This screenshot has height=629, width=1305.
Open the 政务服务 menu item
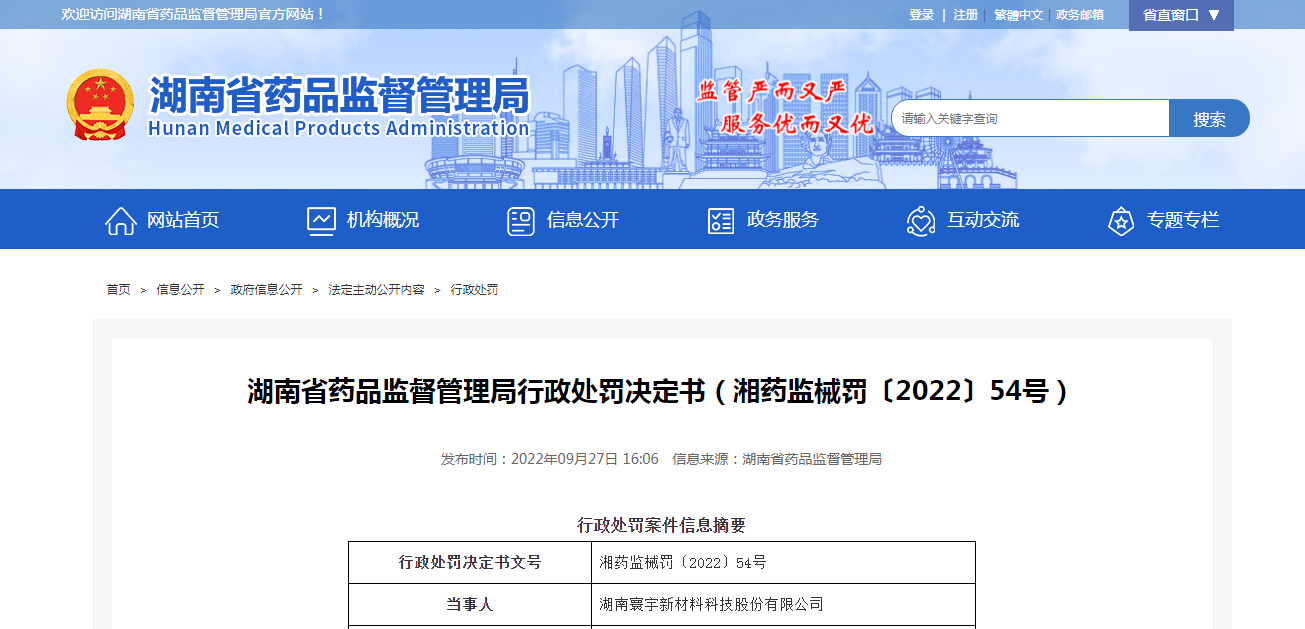pos(783,220)
